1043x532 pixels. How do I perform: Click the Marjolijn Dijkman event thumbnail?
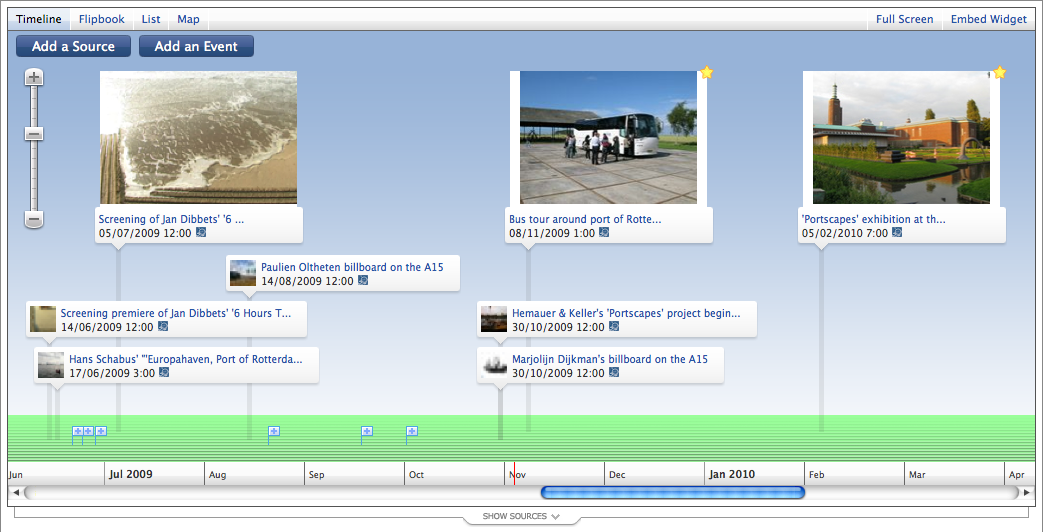tap(494, 365)
